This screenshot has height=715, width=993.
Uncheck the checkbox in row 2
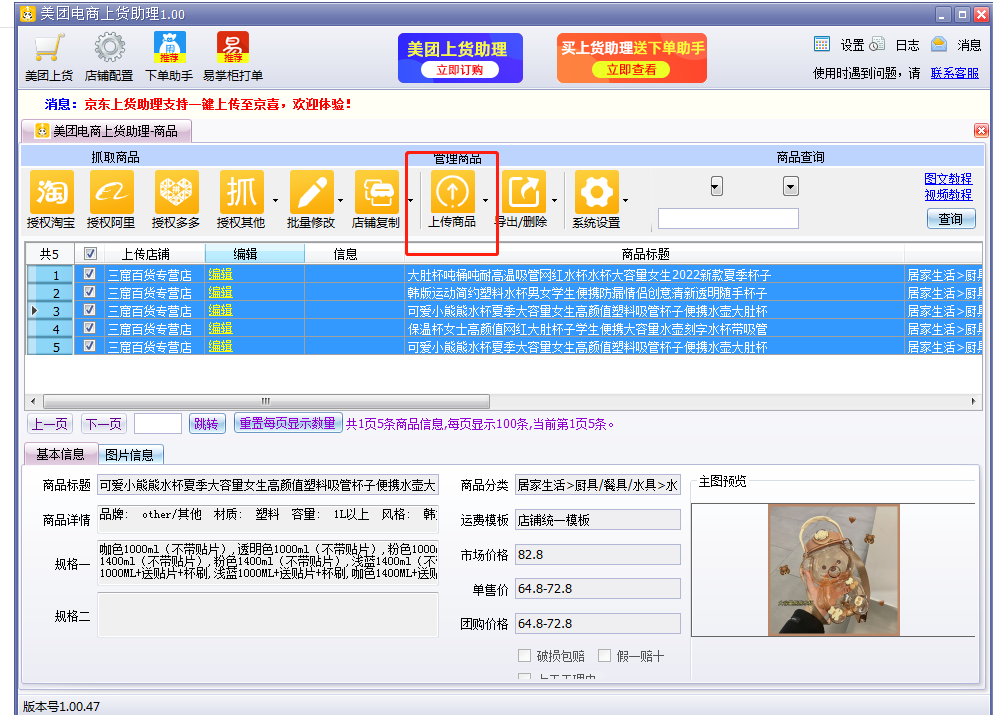click(x=89, y=291)
